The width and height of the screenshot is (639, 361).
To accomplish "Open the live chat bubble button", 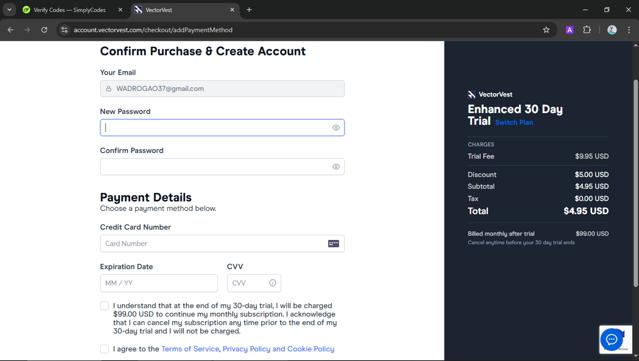I will pos(611,339).
